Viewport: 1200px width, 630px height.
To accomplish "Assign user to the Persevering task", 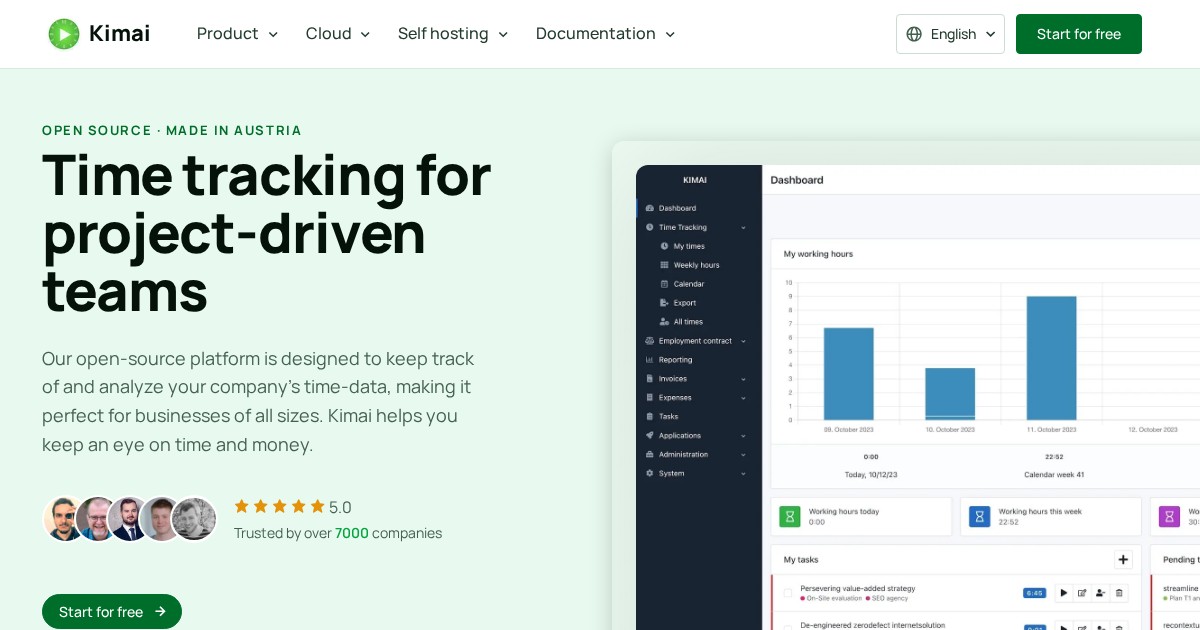I will pos(1100,593).
